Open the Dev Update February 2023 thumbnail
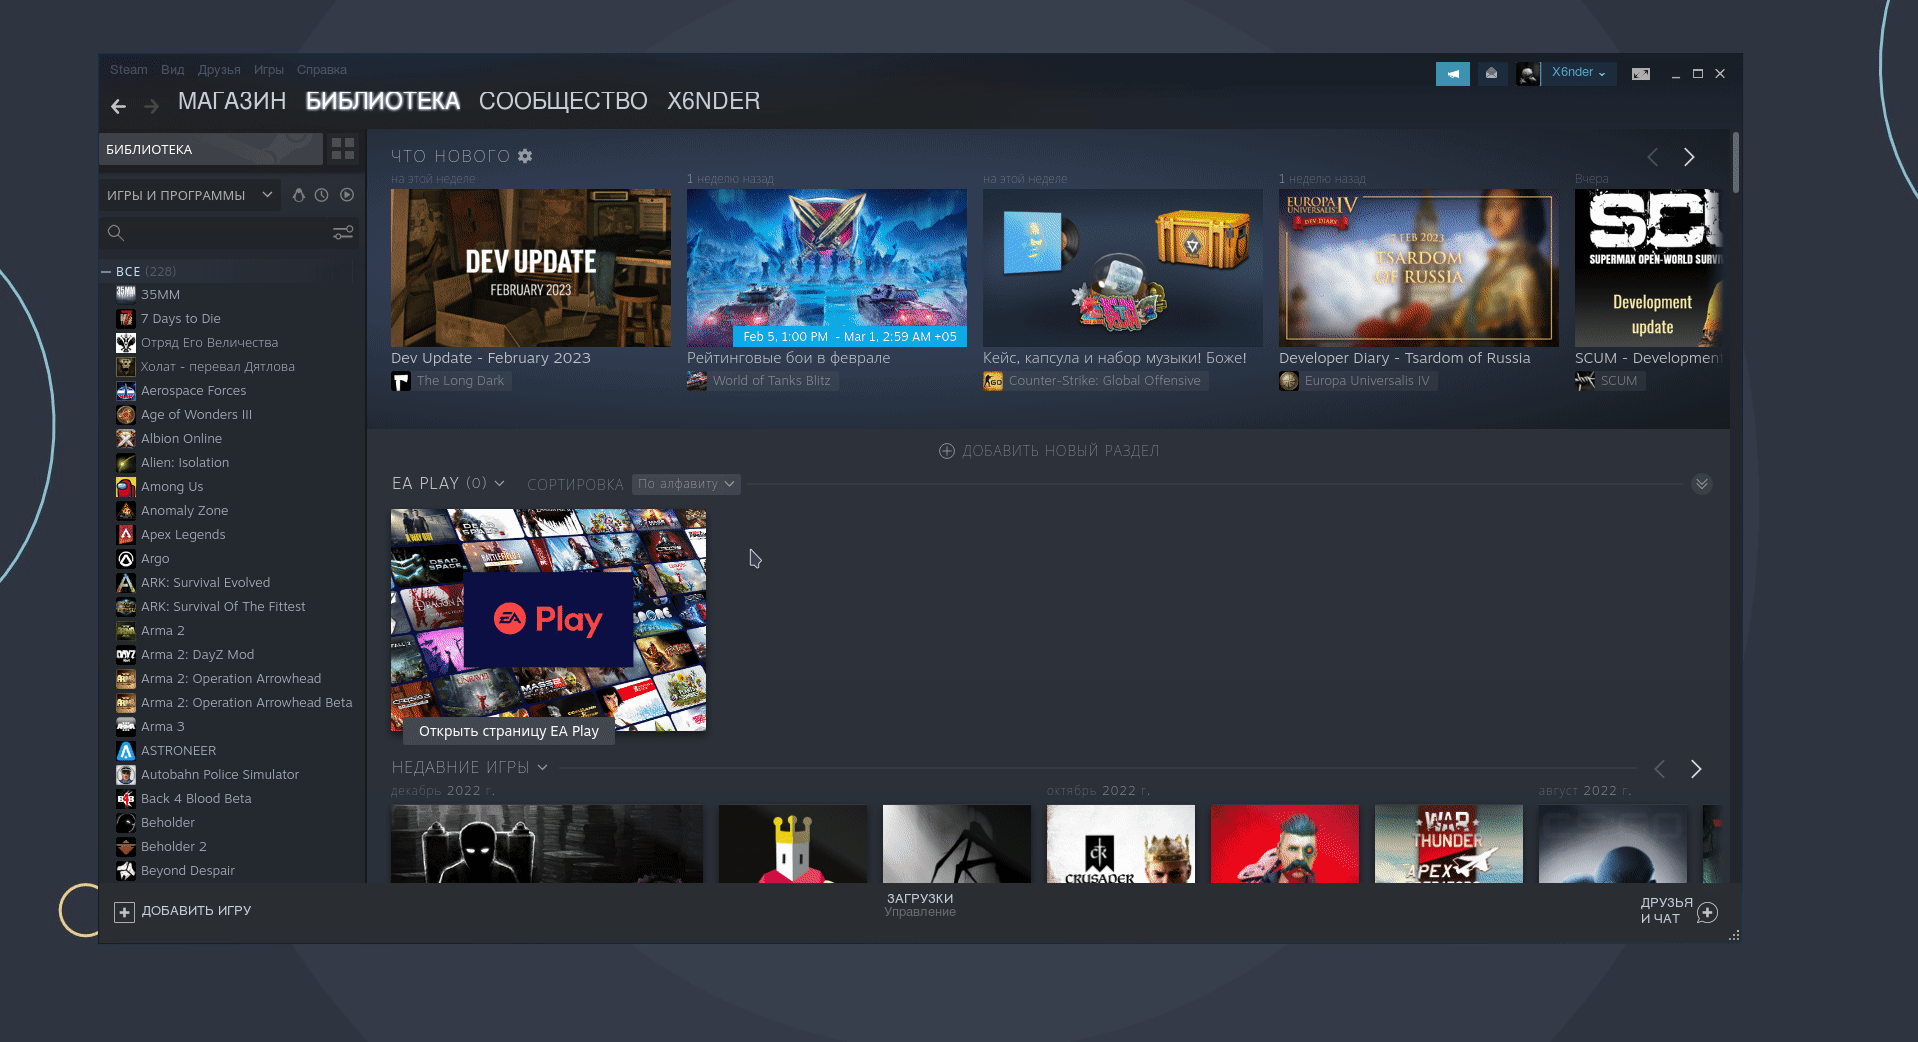 [531, 268]
